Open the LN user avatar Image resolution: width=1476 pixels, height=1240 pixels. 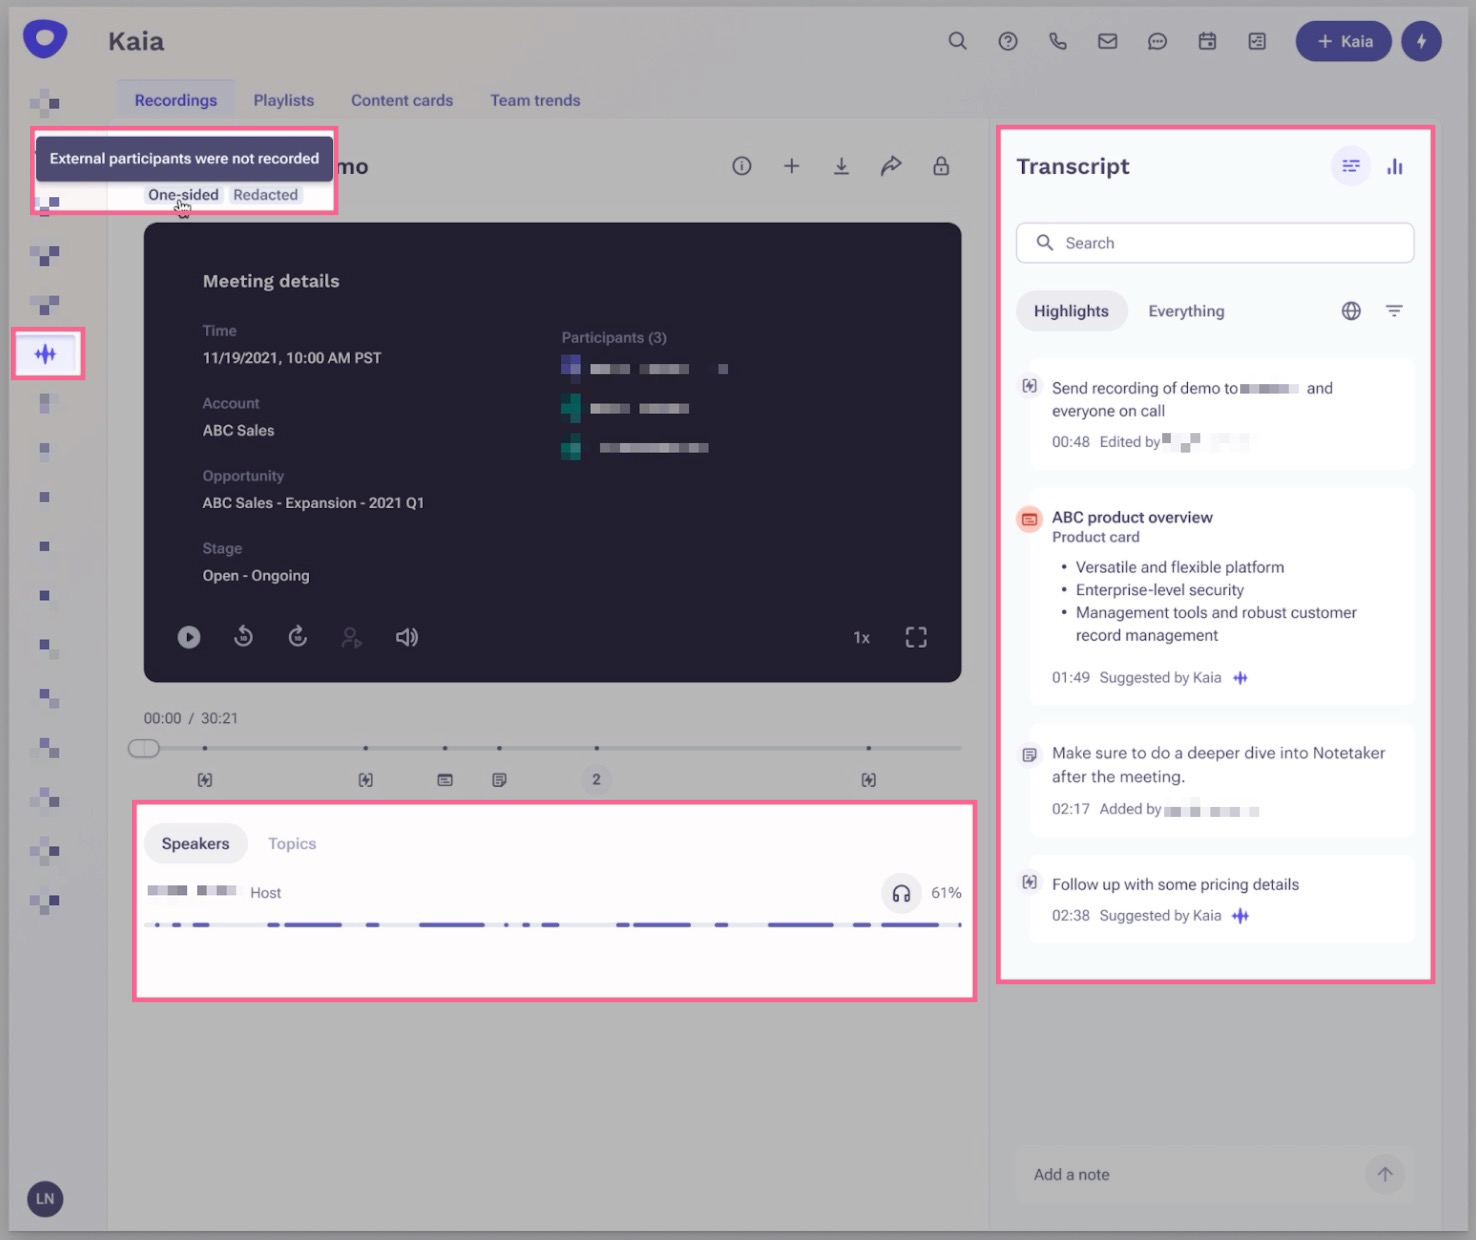click(45, 1198)
